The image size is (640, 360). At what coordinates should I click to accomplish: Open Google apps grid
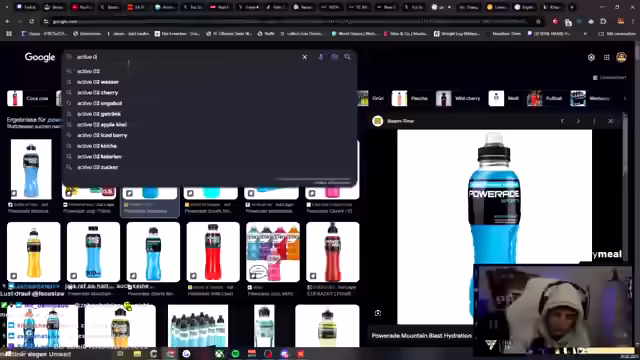coord(607,58)
